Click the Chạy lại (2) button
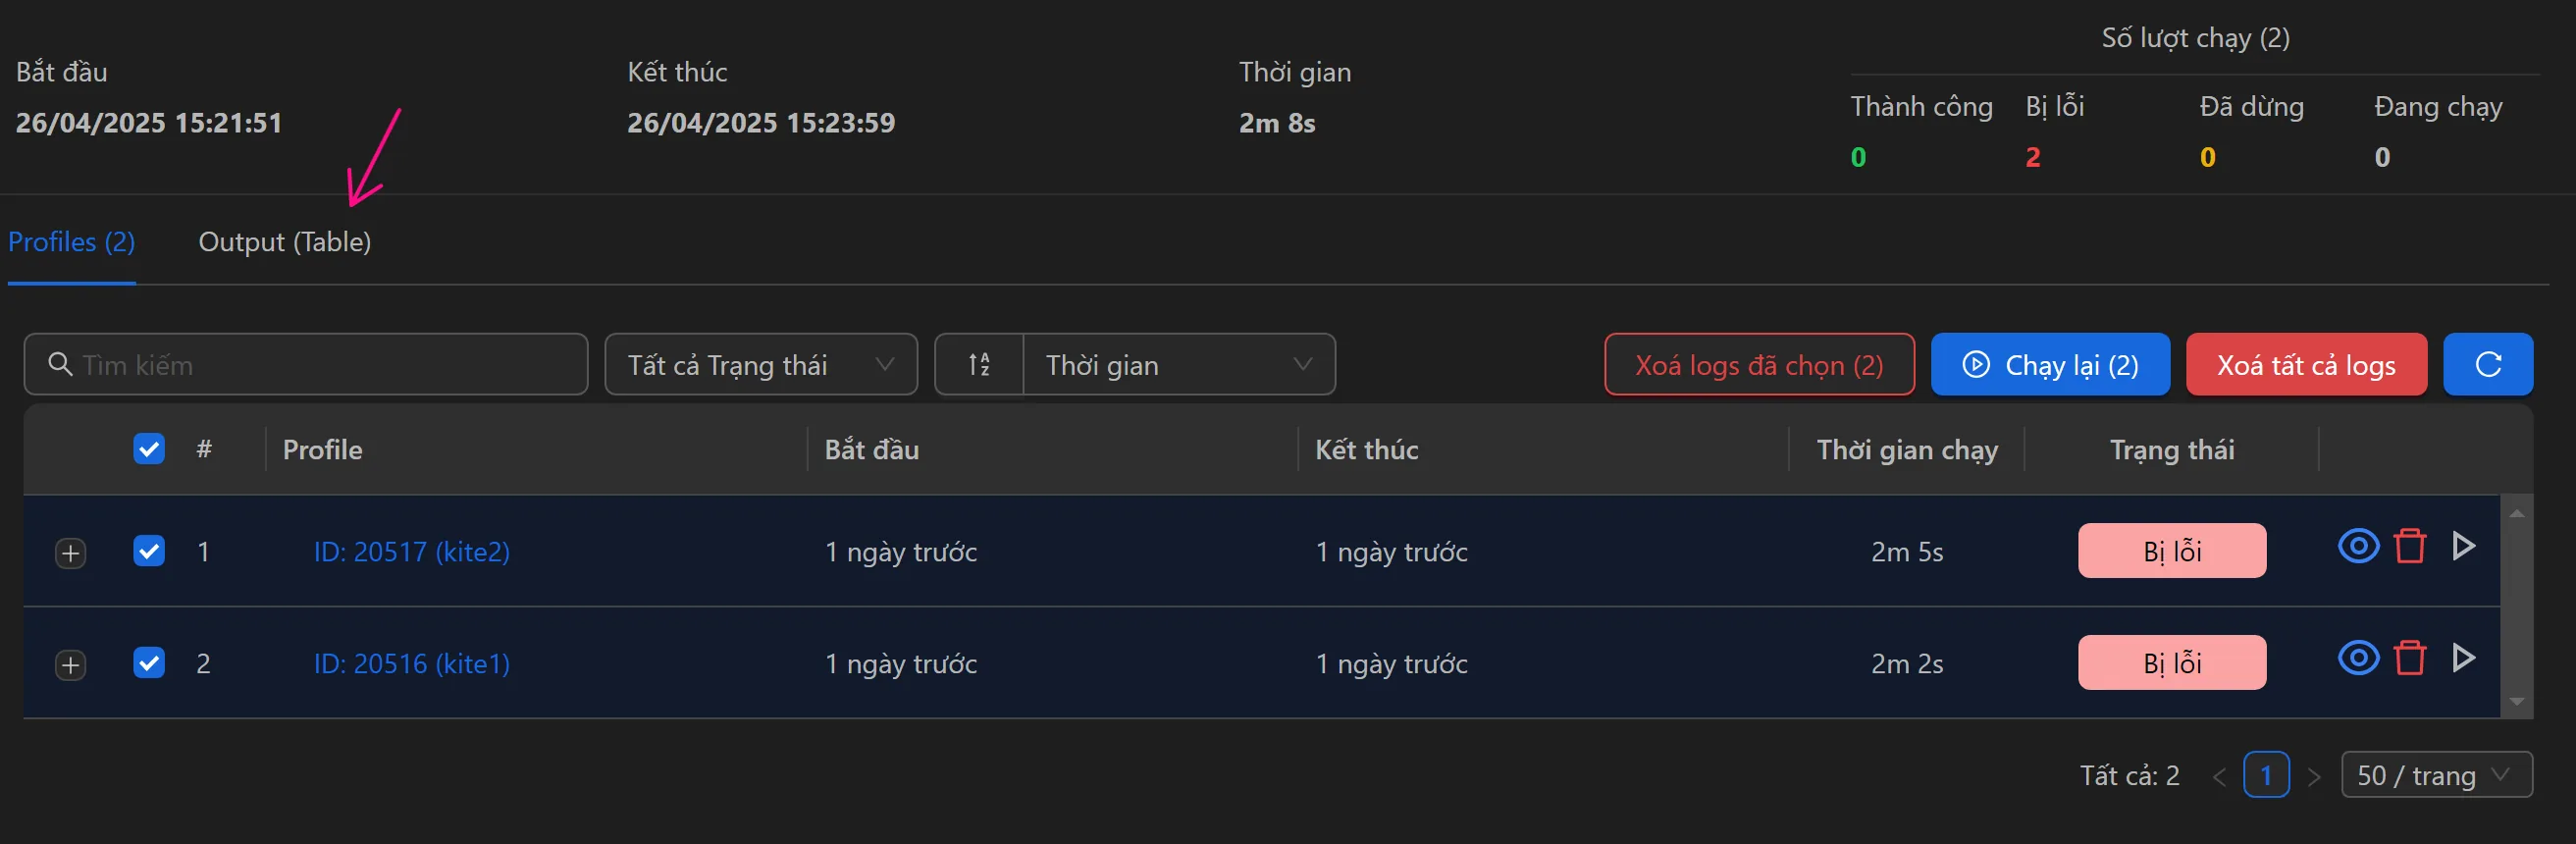Screen dimensions: 2576x844 point(2050,364)
